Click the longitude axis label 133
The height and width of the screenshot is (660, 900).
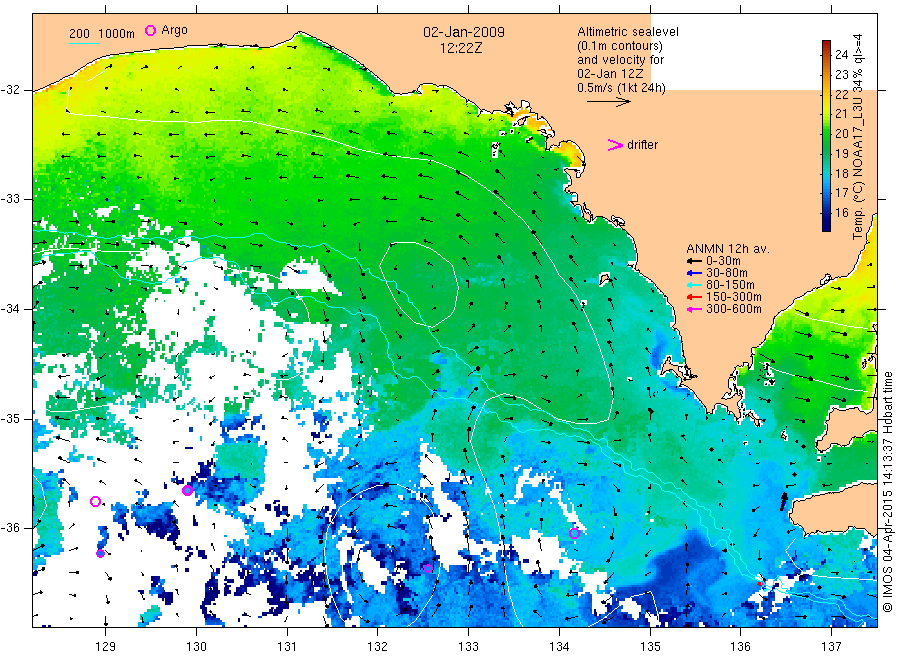468,647
